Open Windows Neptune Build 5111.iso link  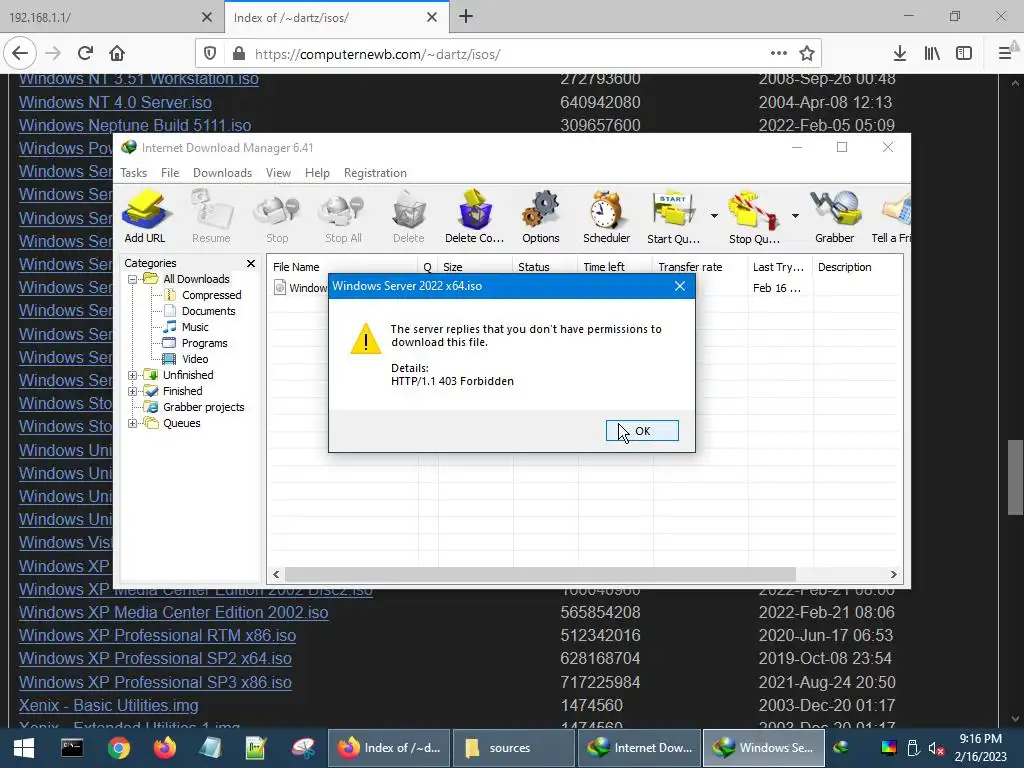(135, 125)
